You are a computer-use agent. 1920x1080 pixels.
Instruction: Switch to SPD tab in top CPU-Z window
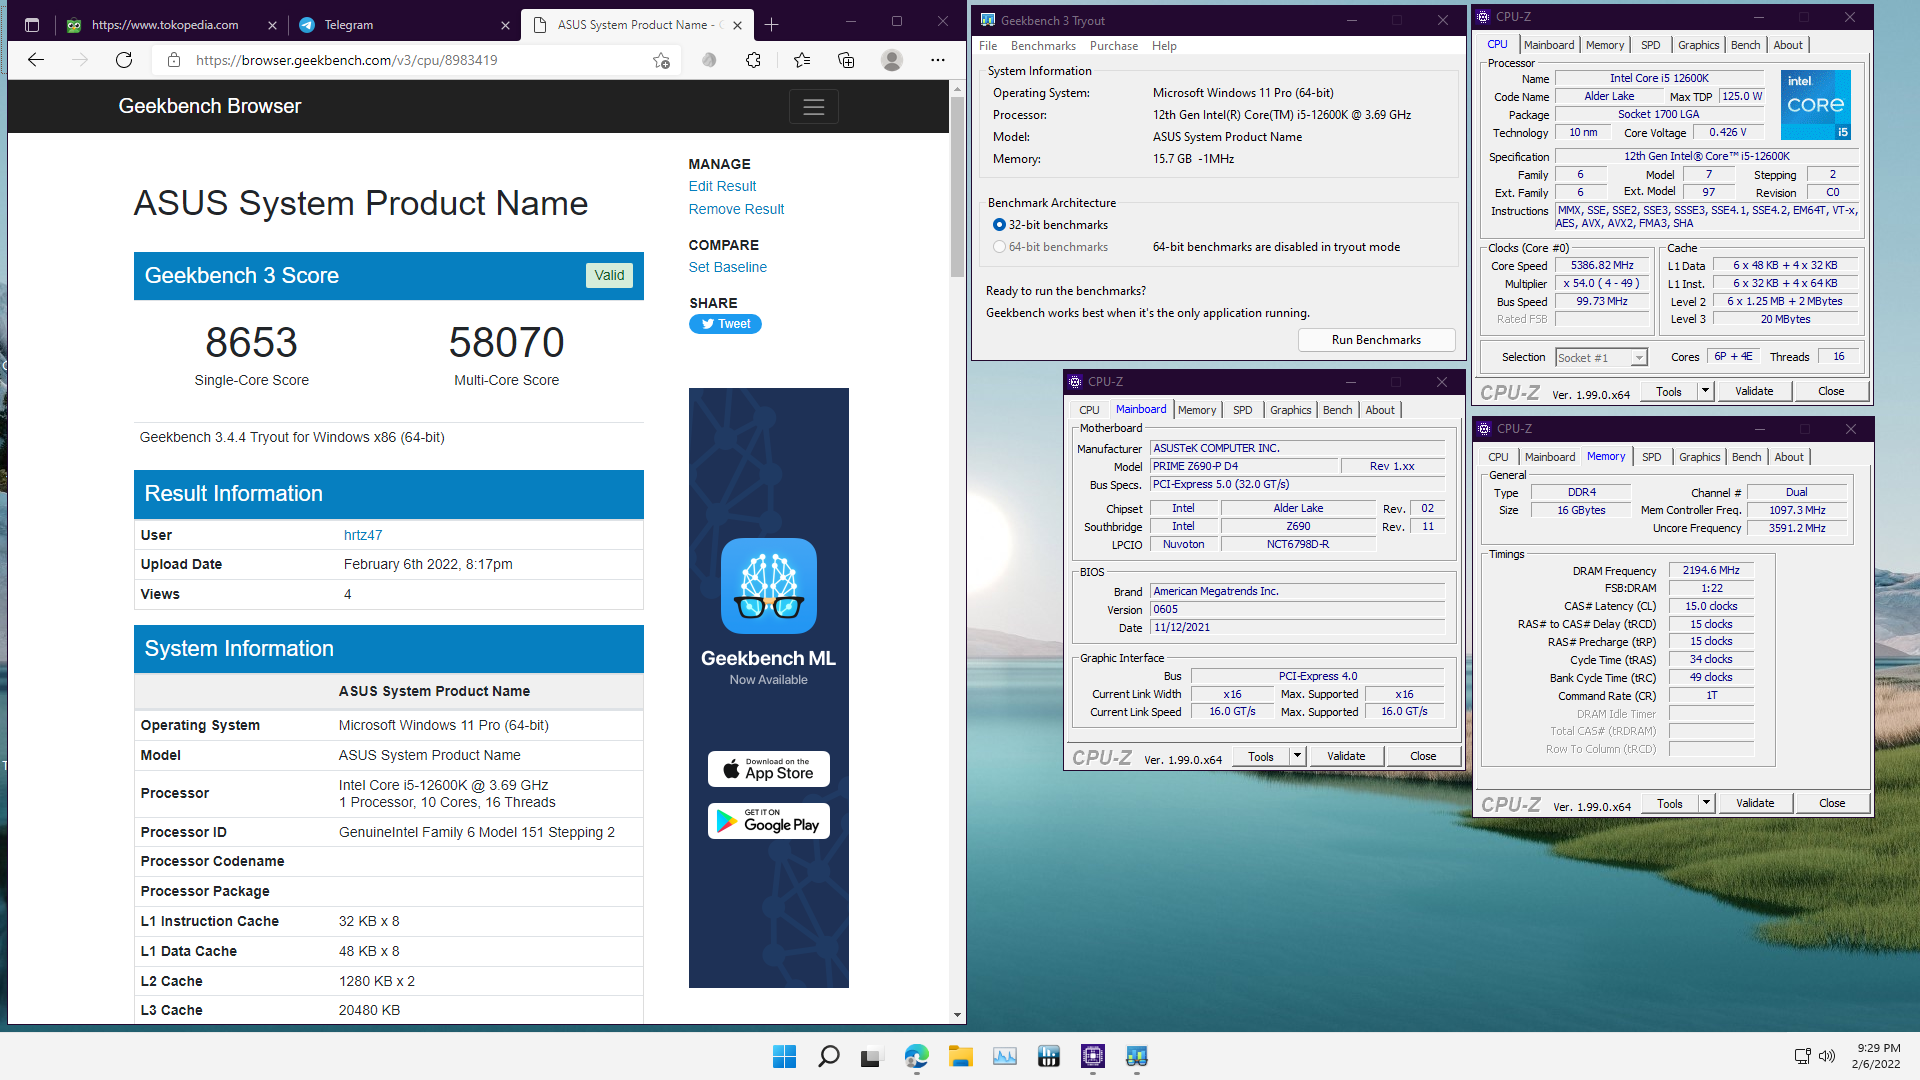click(1651, 45)
